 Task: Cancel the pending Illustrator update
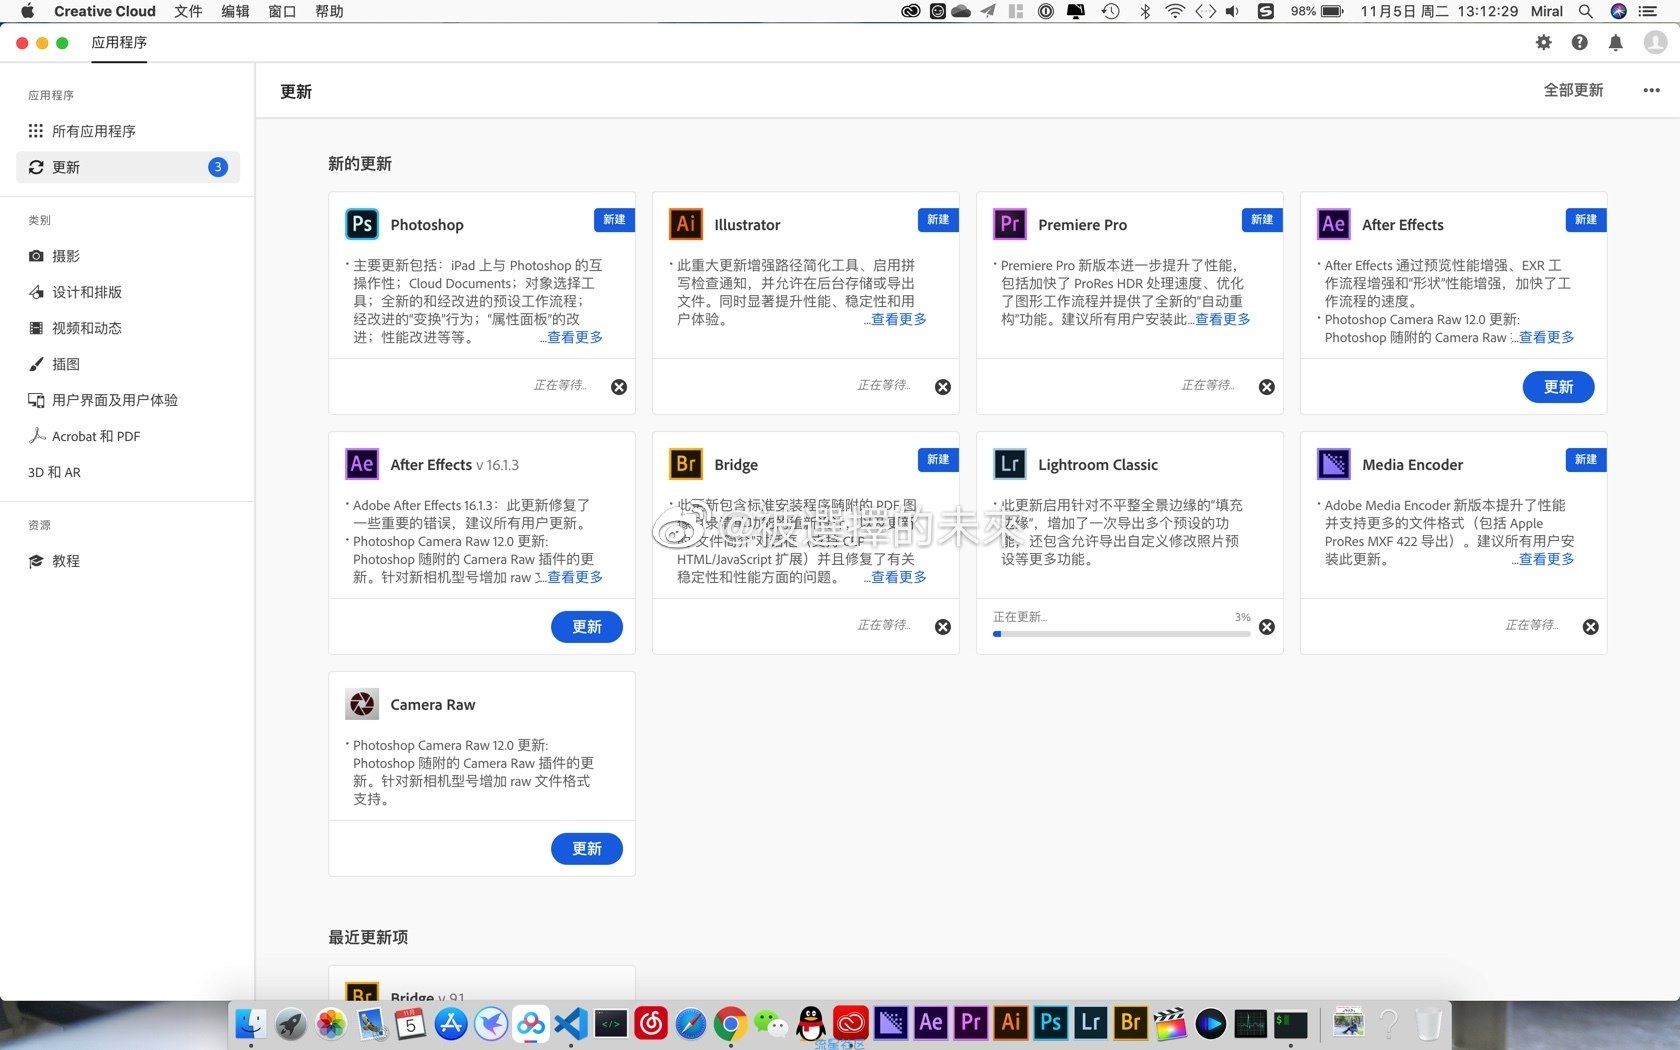click(943, 387)
